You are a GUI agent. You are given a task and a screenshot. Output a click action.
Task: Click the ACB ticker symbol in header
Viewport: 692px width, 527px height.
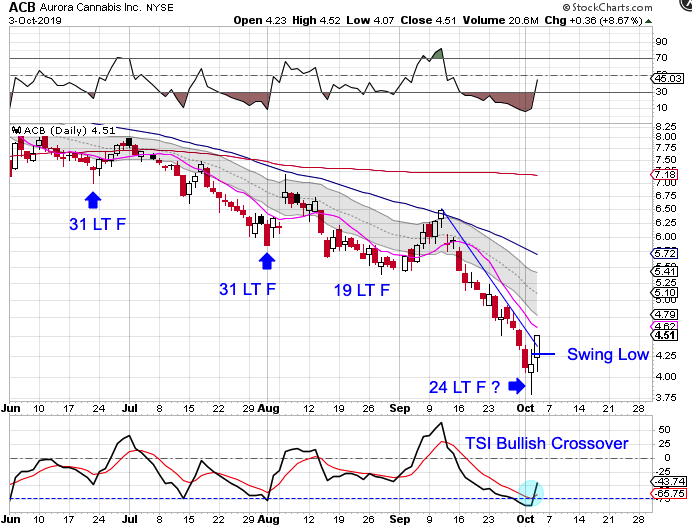pyautogui.click(x=23, y=8)
